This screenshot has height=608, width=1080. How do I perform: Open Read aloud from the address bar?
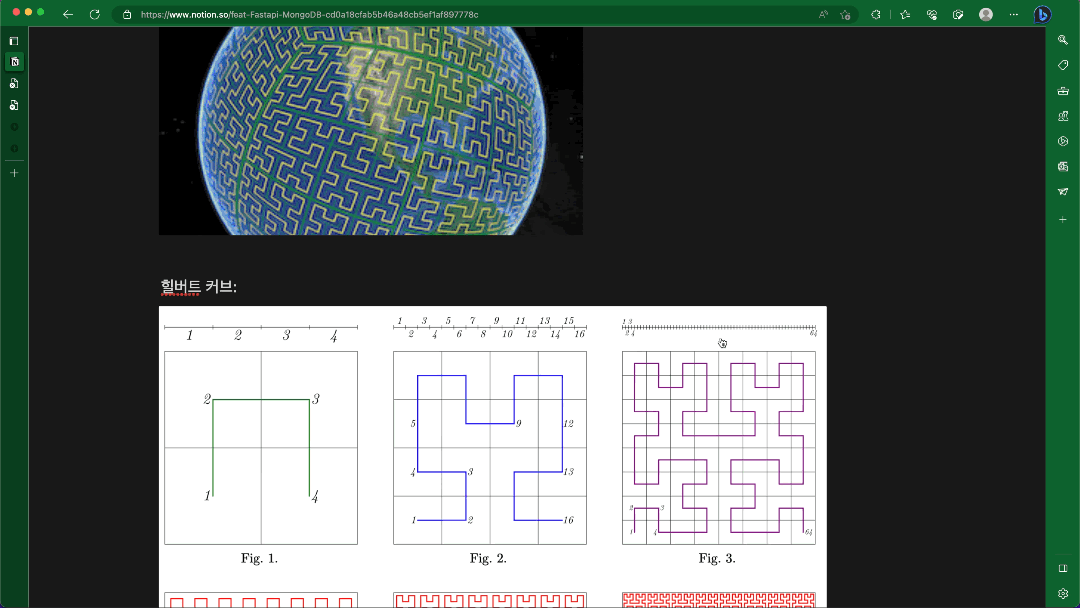(823, 14)
